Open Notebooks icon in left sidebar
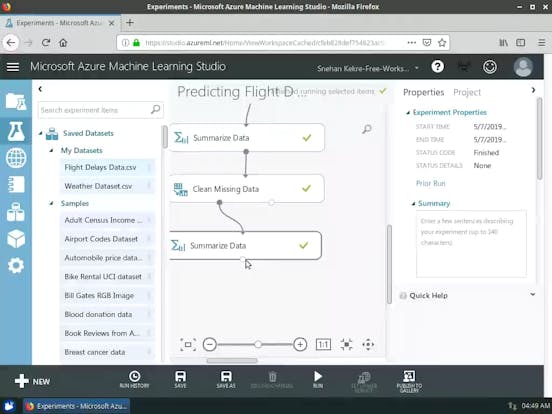Screen dimensions: 552x414 click(x=16, y=184)
